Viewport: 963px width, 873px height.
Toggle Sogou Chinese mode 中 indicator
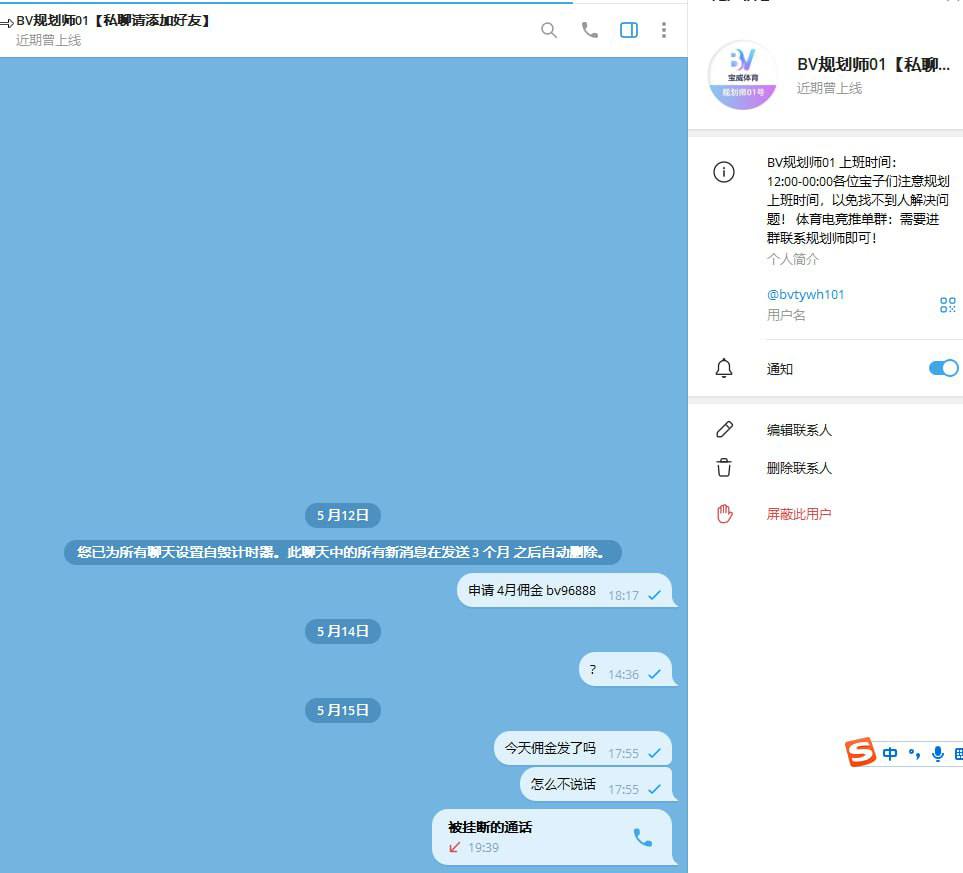click(890, 754)
